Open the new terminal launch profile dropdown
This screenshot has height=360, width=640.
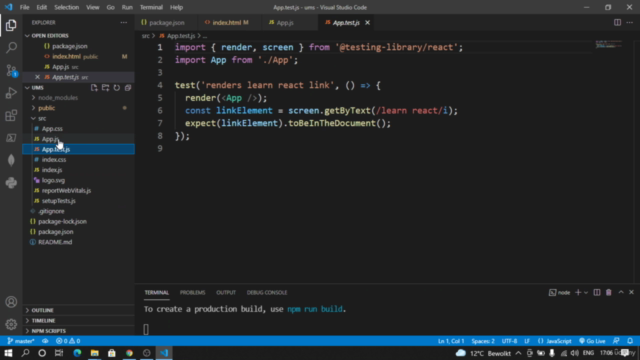[x=586, y=293]
